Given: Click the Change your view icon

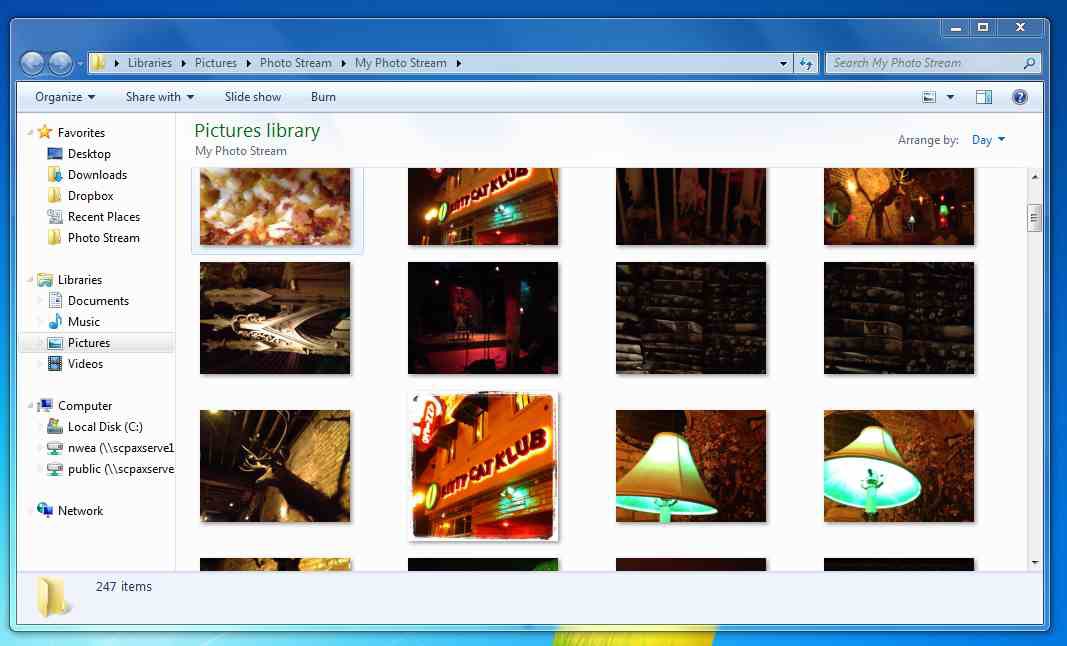Looking at the screenshot, I should click(x=929, y=97).
